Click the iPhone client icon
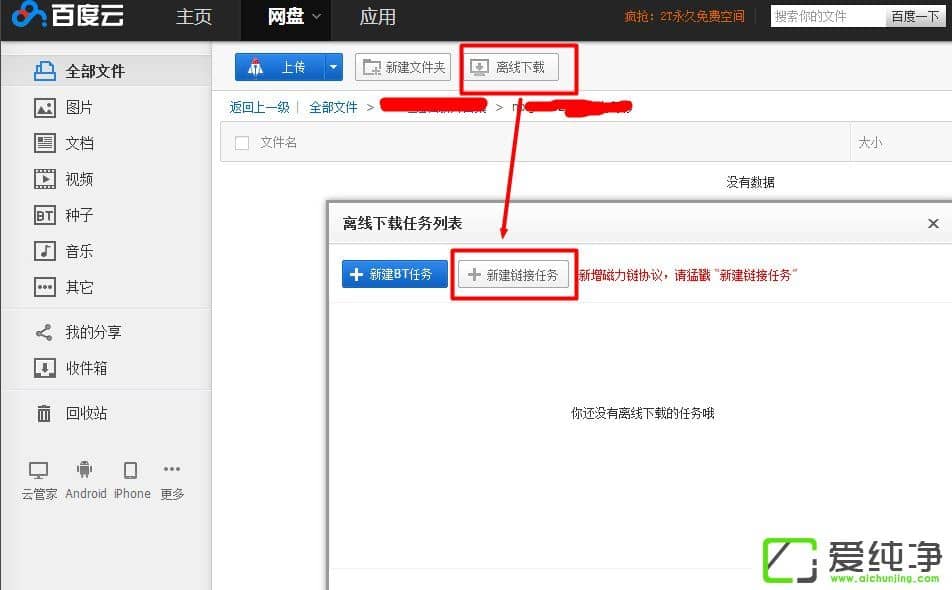The width and height of the screenshot is (952, 590). click(130, 470)
